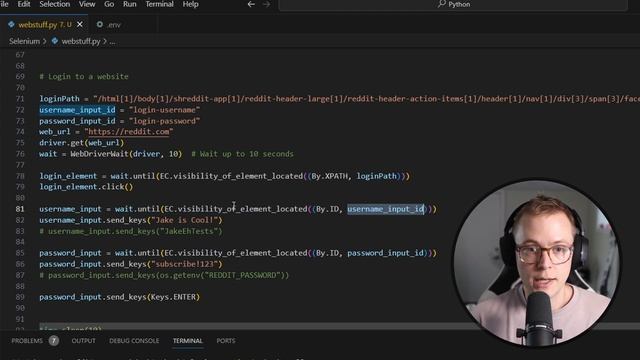The image size is (640, 360).
Task: Expand the breadcrumb ellipsis
Action: pos(112,41)
